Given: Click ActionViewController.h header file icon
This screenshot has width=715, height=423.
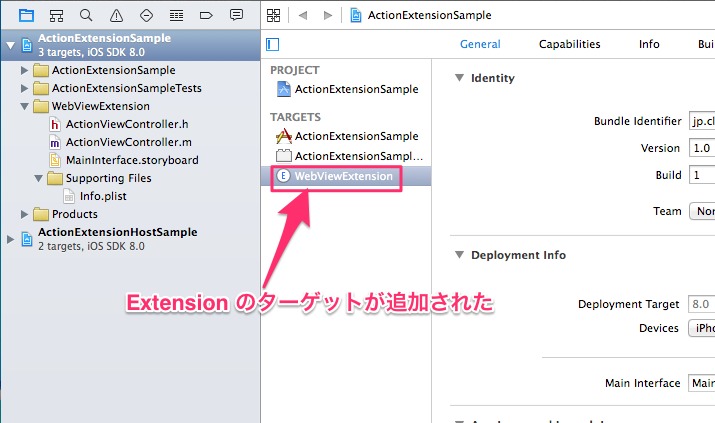Looking at the screenshot, I should [55, 124].
